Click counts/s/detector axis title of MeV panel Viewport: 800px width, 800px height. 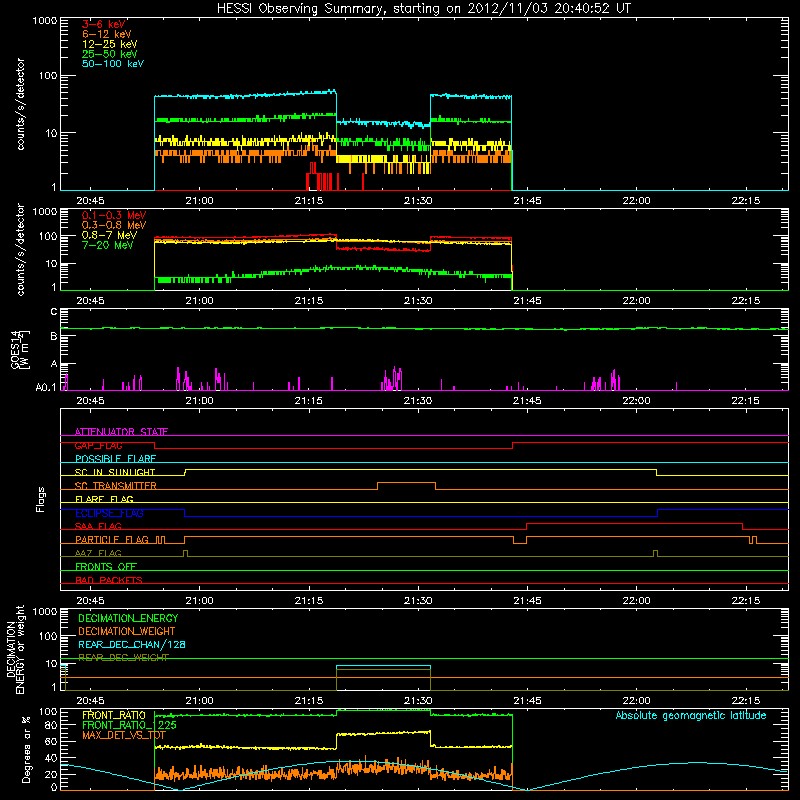tap(20, 249)
